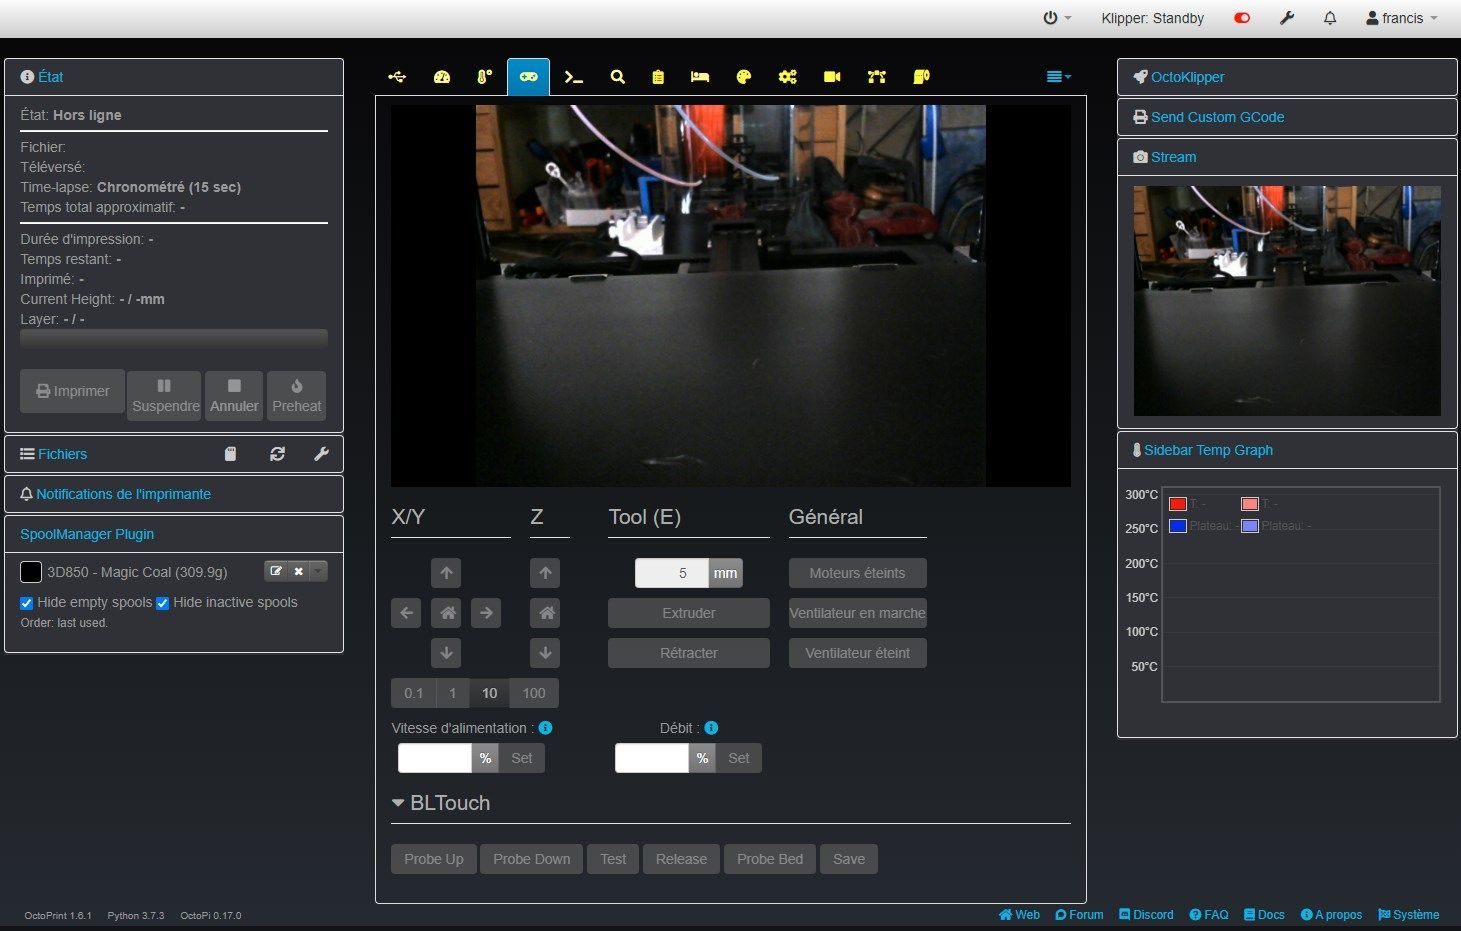Edit the 3D850 Magic Coal spool
The image size is (1461, 931).
pyautogui.click(x=276, y=571)
